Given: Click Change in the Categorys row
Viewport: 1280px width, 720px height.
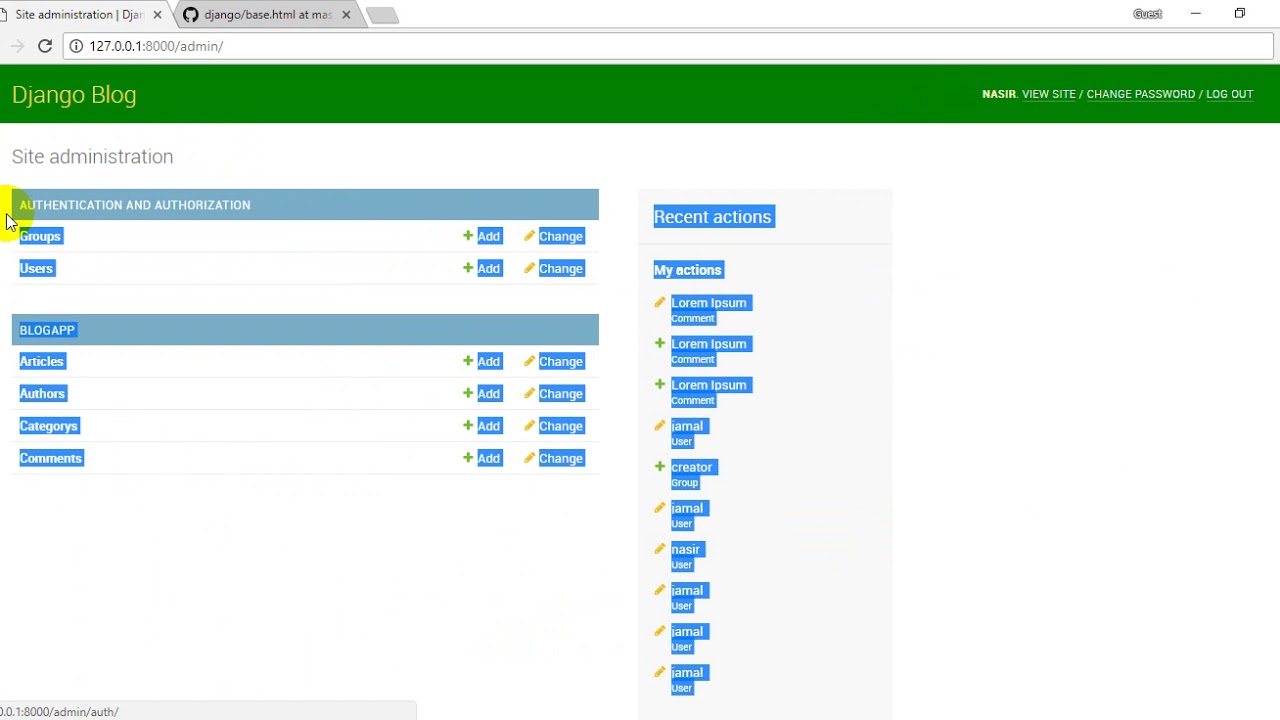Looking at the screenshot, I should [x=554, y=426].
